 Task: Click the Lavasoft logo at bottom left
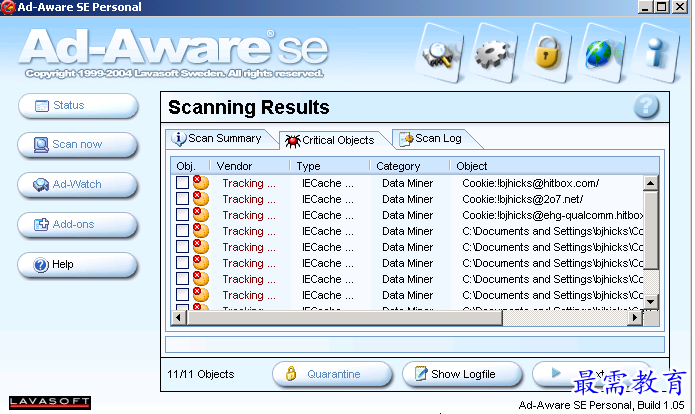(50, 402)
